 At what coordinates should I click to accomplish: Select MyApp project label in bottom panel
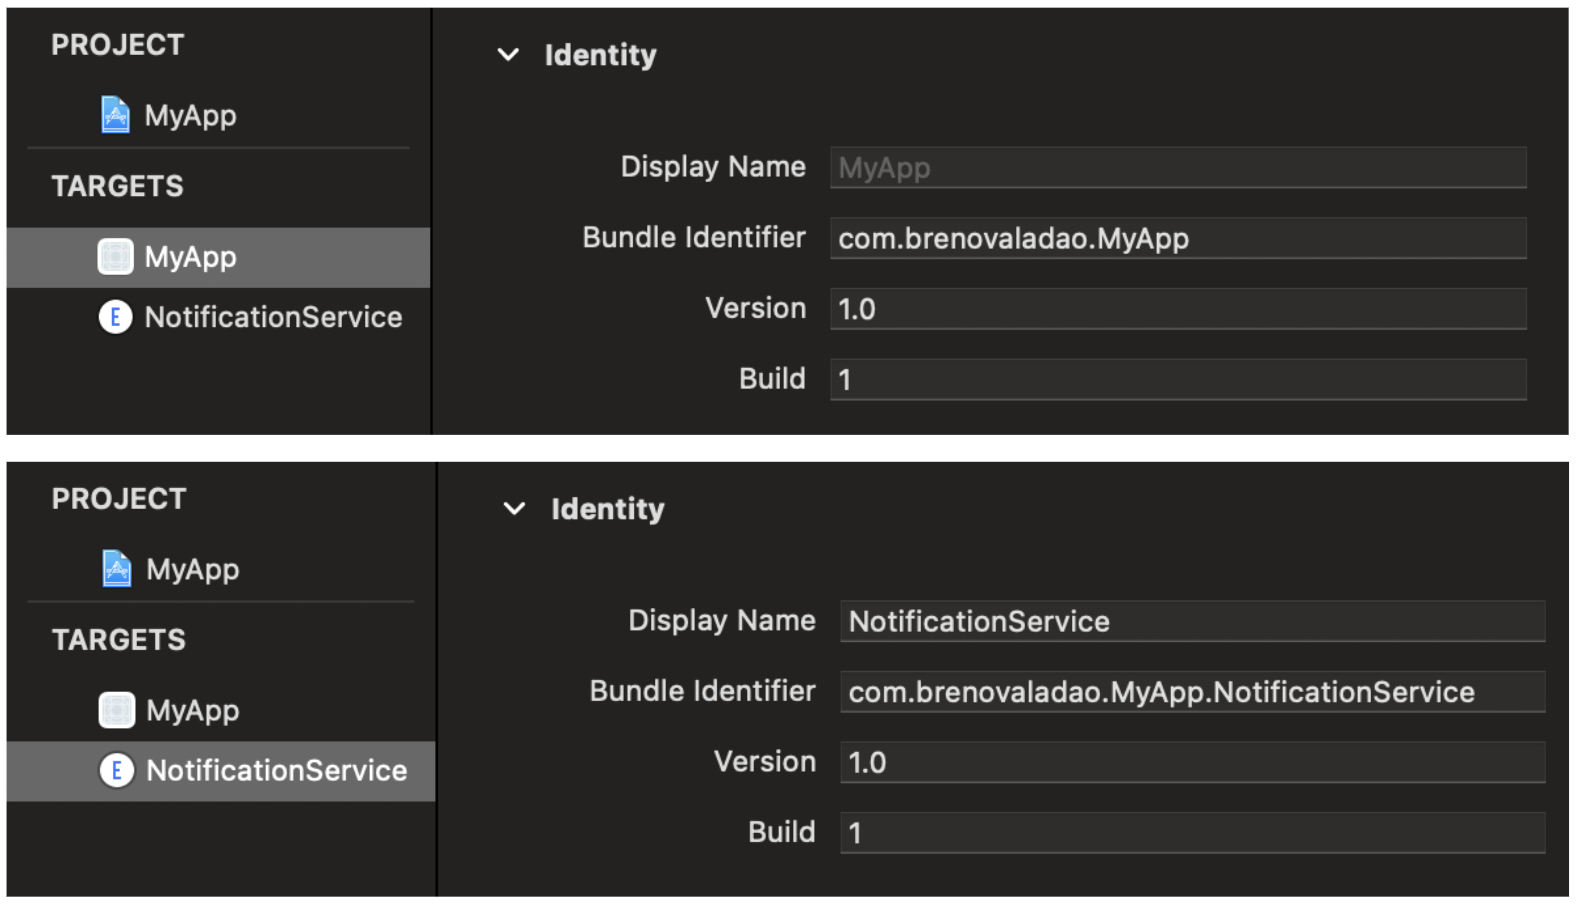click(193, 569)
